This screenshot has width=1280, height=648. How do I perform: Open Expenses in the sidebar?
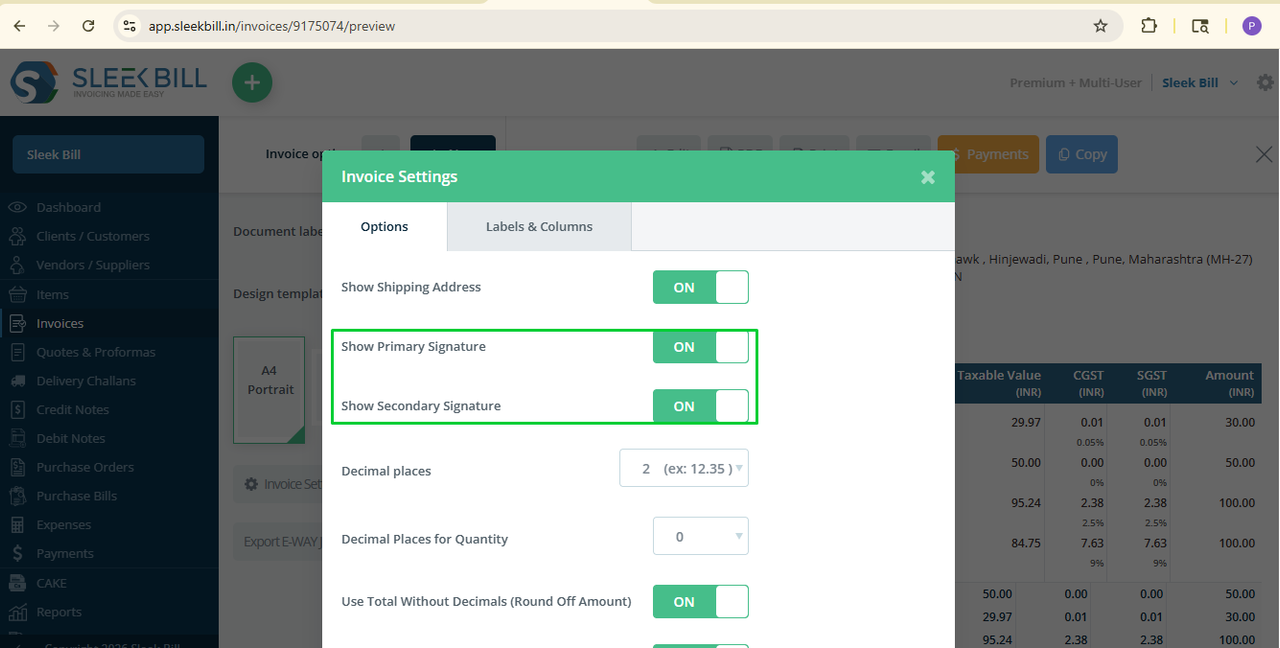(x=63, y=525)
